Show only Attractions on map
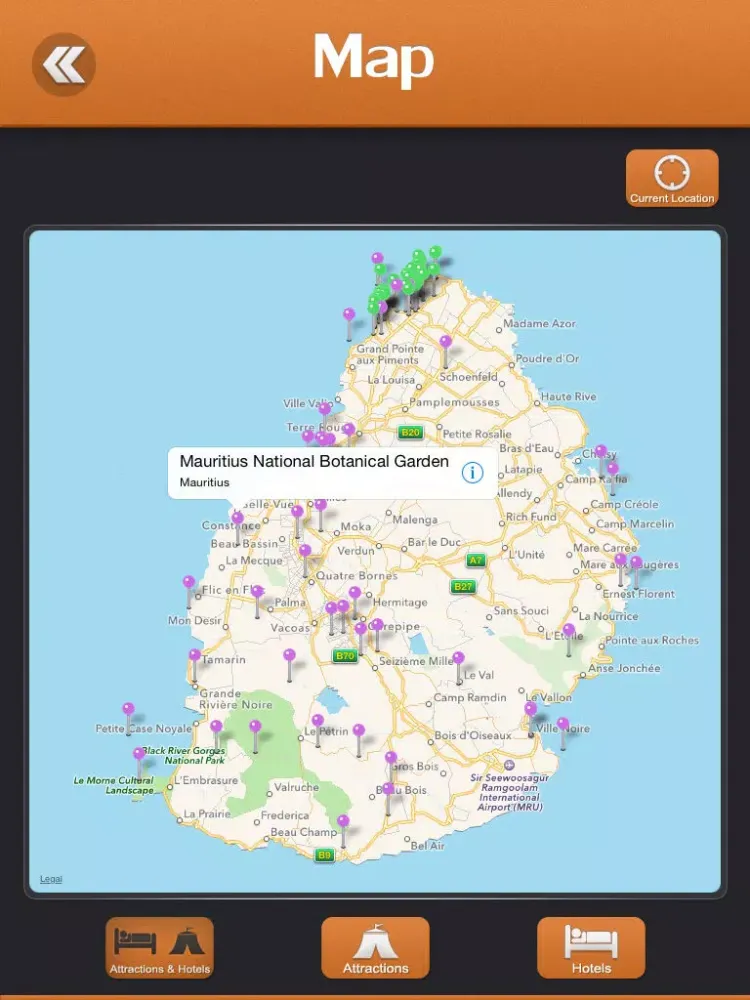Viewport: 750px width, 1000px height. click(375, 947)
